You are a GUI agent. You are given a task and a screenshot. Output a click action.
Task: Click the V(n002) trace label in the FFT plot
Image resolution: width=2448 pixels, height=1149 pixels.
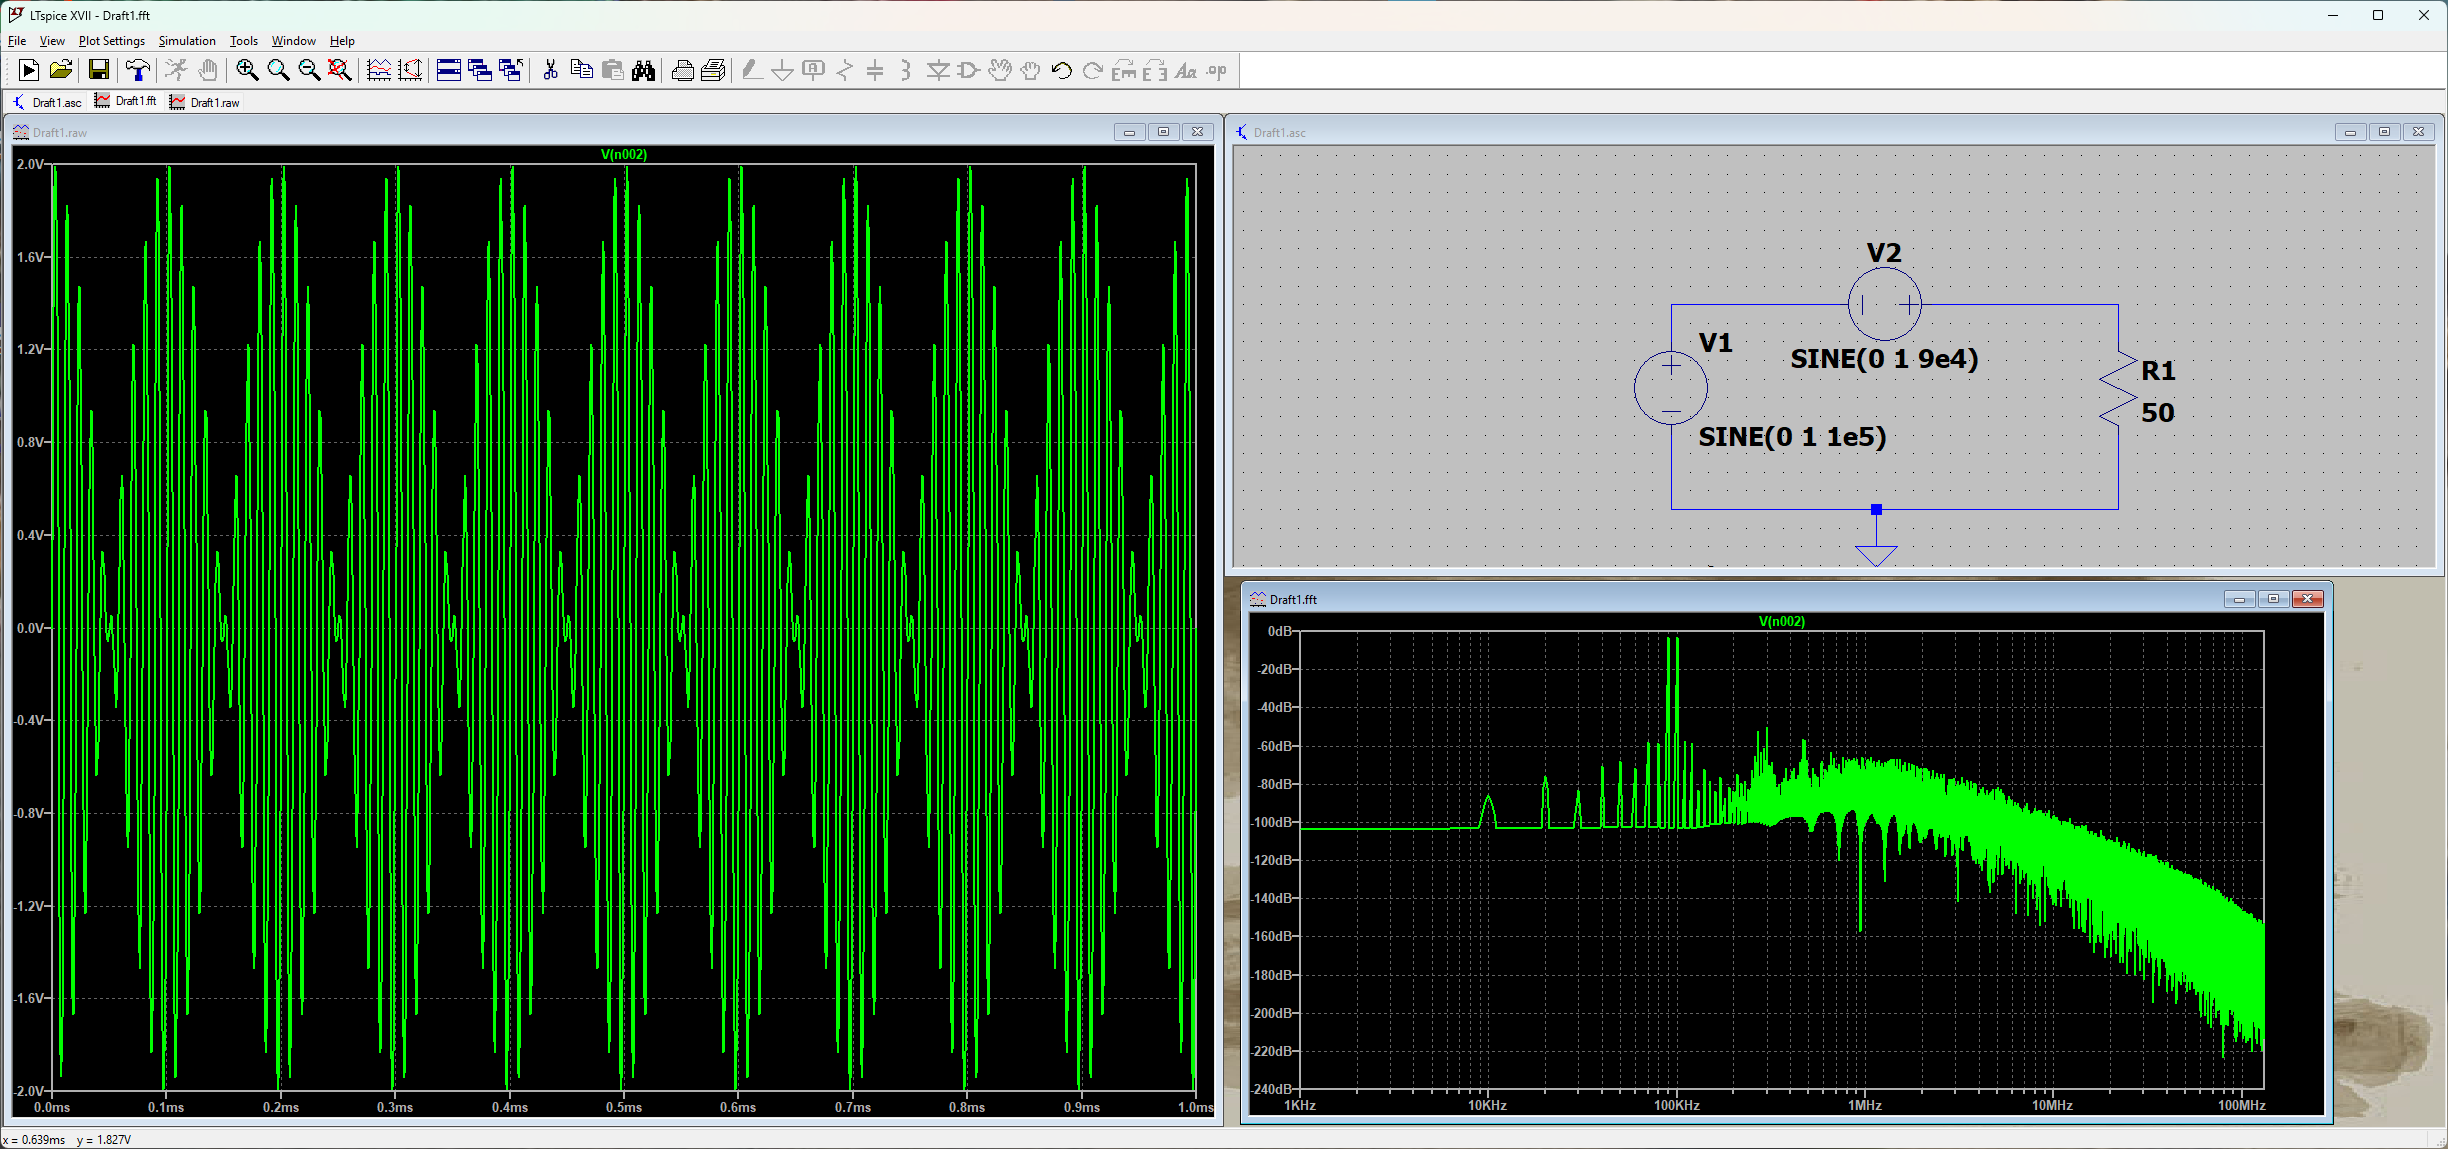pos(1781,621)
